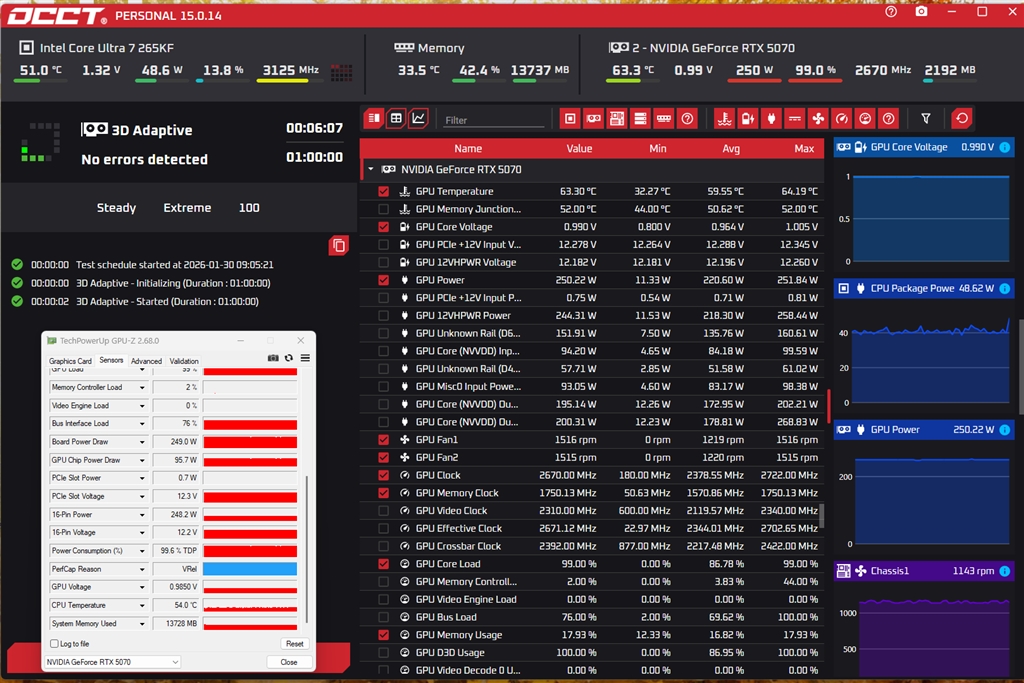Click the Filter text input field
This screenshot has width=1024, height=683.
tap(492, 120)
